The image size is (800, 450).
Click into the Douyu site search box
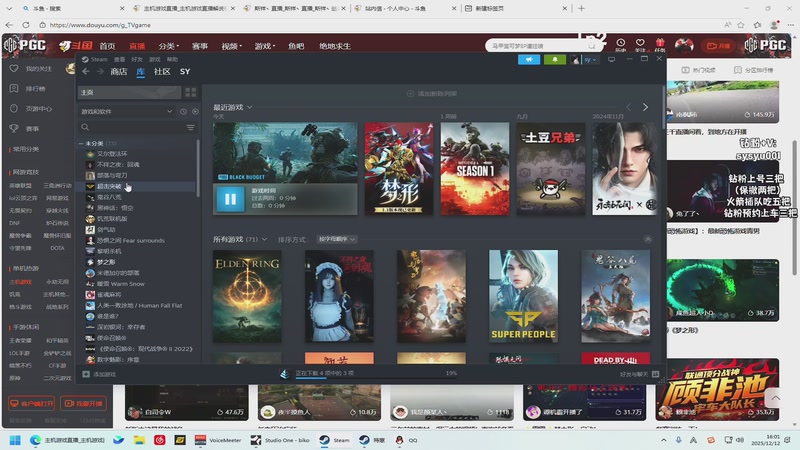coord(537,46)
